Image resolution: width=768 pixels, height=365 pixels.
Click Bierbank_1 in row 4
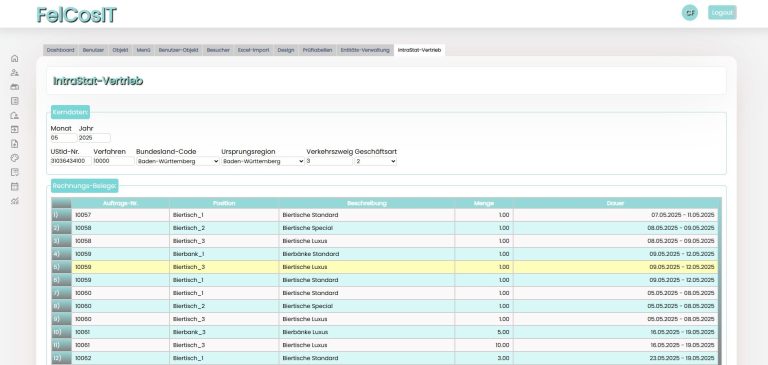[189, 254]
